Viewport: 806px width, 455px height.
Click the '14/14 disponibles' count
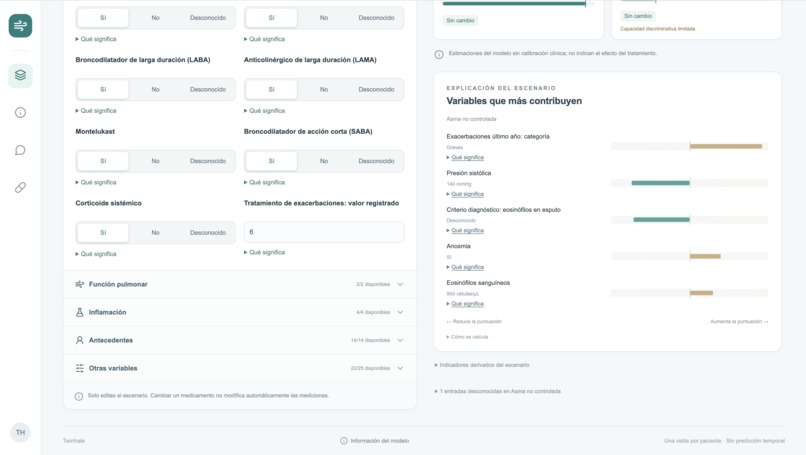coord(370,340)
